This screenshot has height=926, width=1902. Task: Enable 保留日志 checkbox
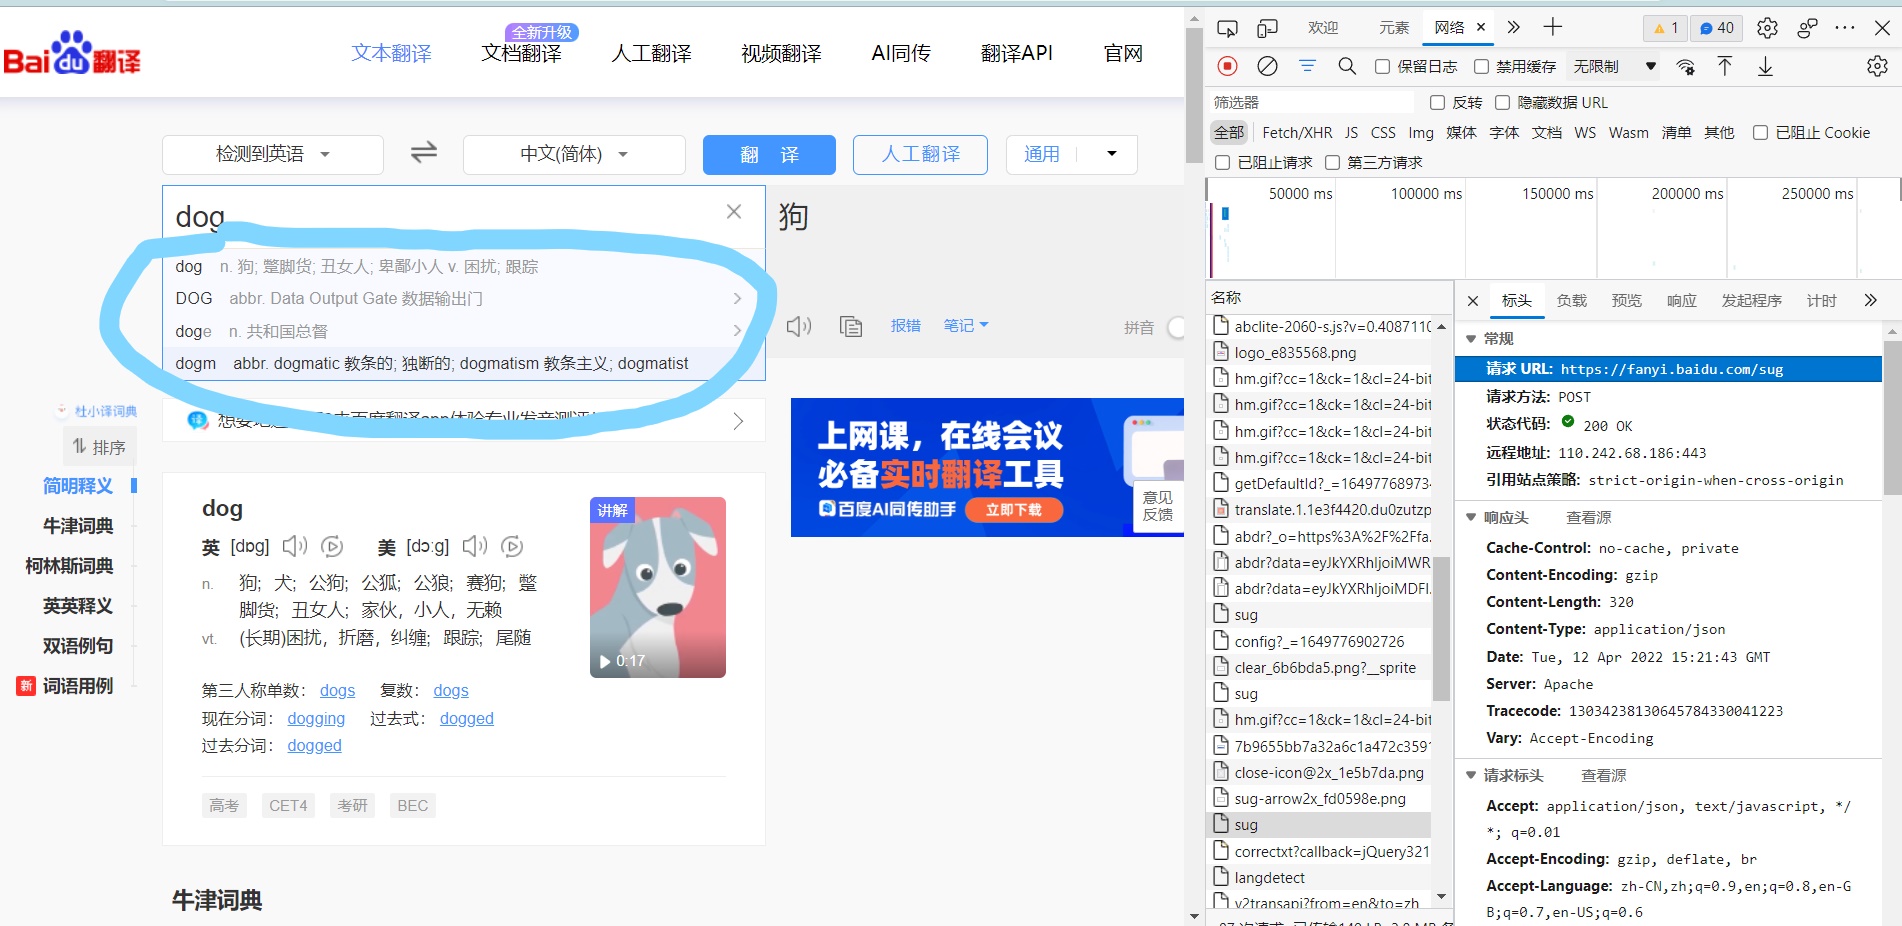coord(1382,66)
